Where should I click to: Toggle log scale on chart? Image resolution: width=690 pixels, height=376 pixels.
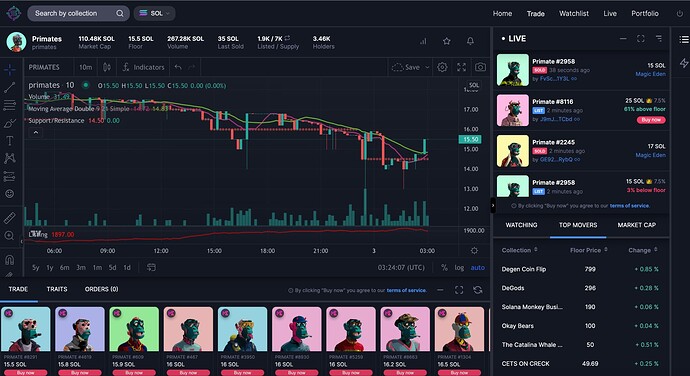point(459,267)
